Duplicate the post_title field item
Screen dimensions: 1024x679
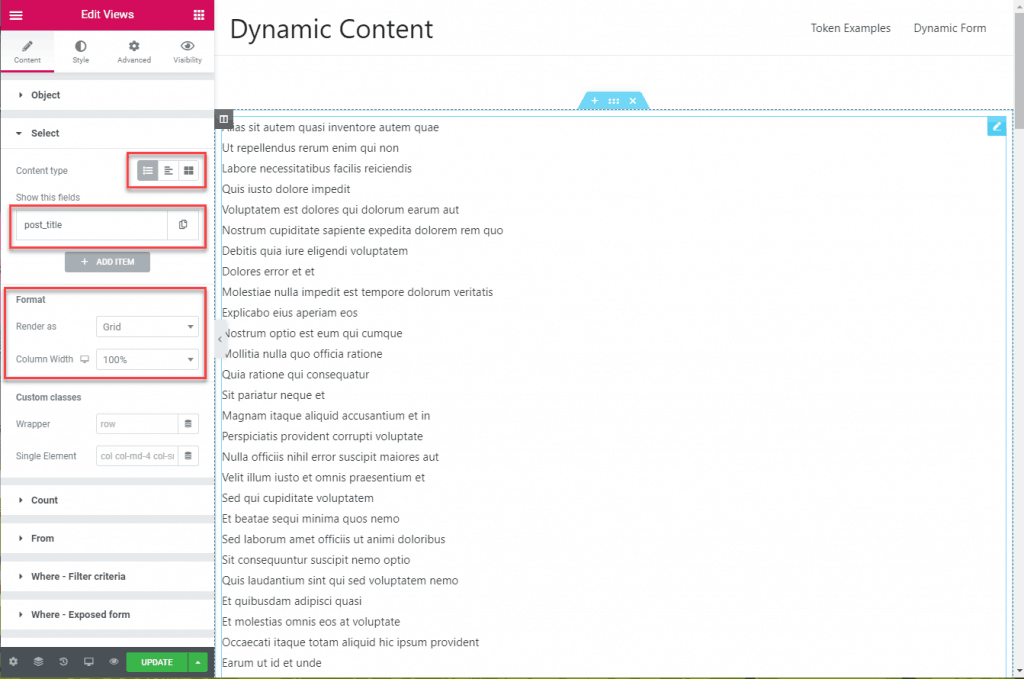coord(183,225)
